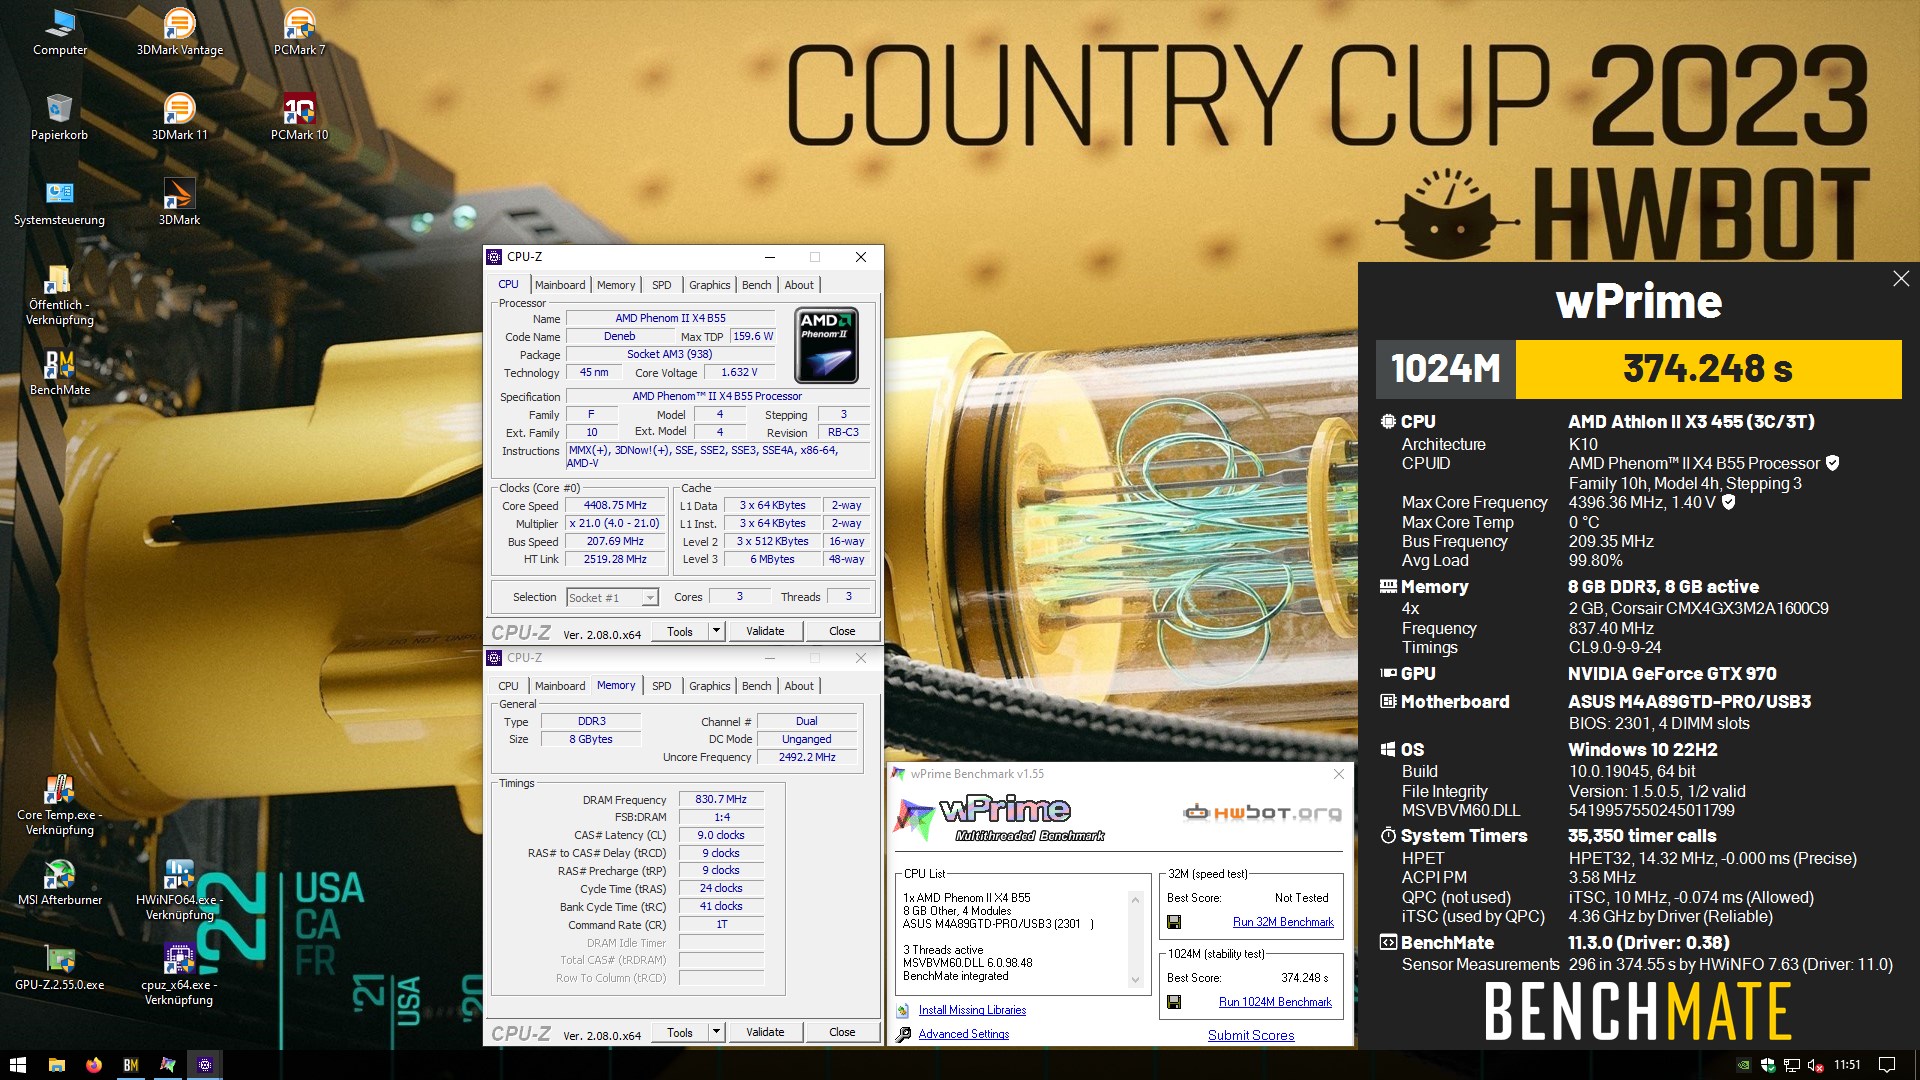Switch to BenchMate taskbar button
This screenshot has width=1920, height=1080.
tap(131, 1065)
